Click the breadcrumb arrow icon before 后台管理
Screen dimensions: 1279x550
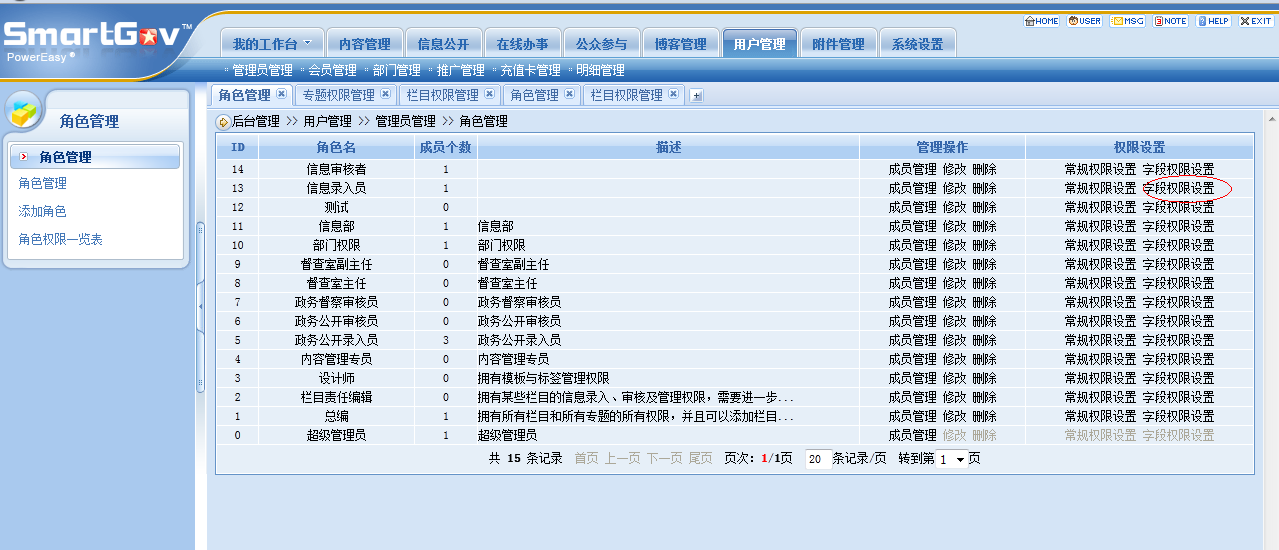coord(223,122)
